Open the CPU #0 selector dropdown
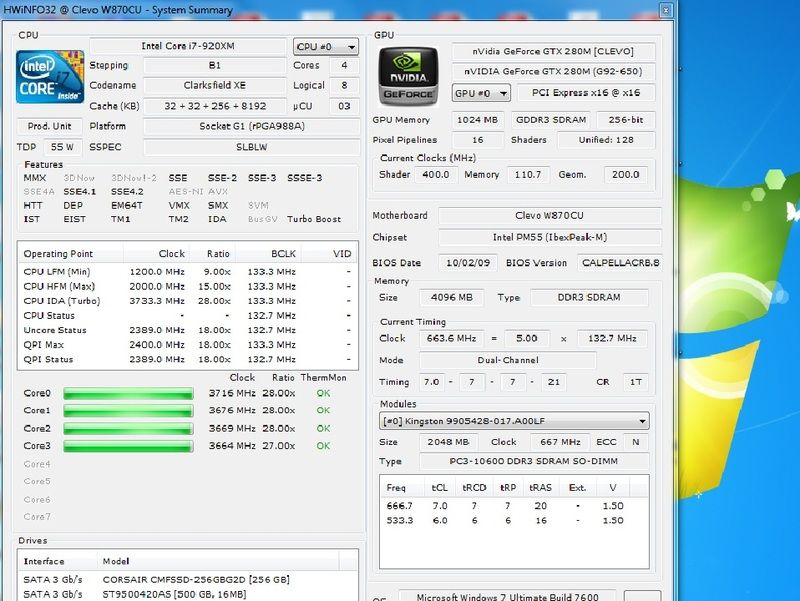Image resolution: width=800 pixels, height=601 pixels. (x=326, y=47)
